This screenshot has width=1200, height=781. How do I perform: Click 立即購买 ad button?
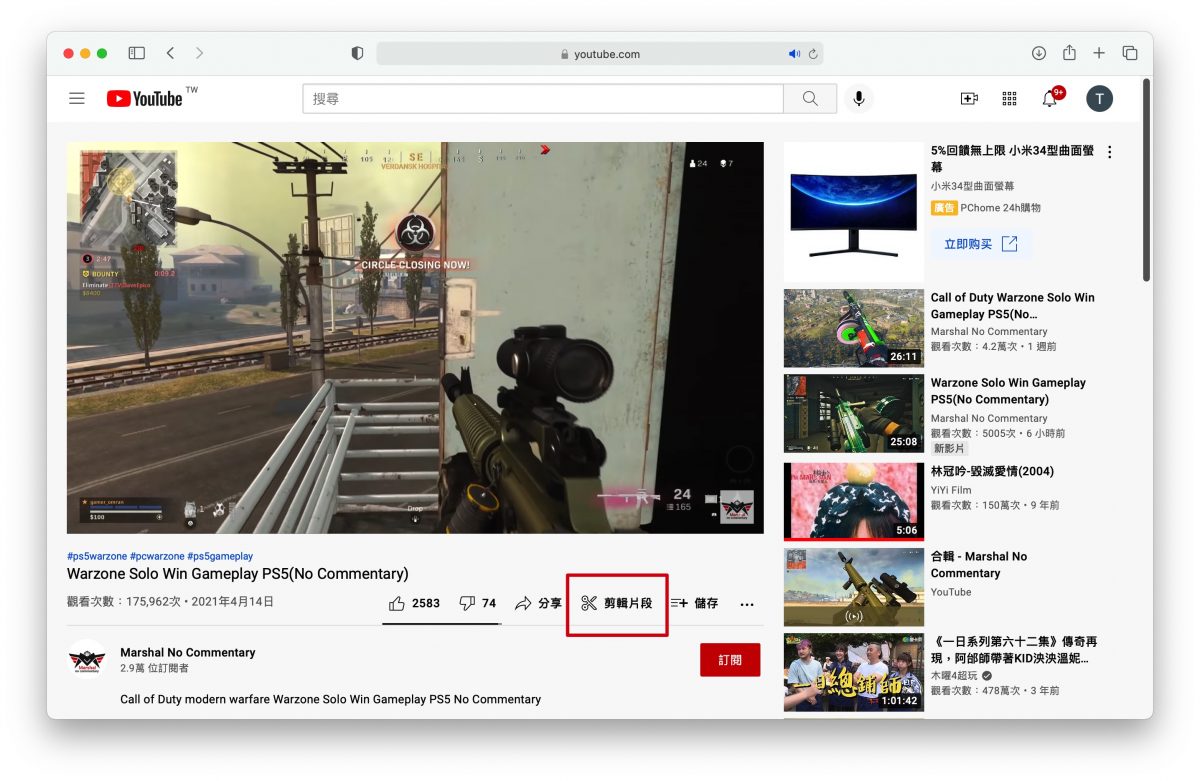tap(980, 244)
